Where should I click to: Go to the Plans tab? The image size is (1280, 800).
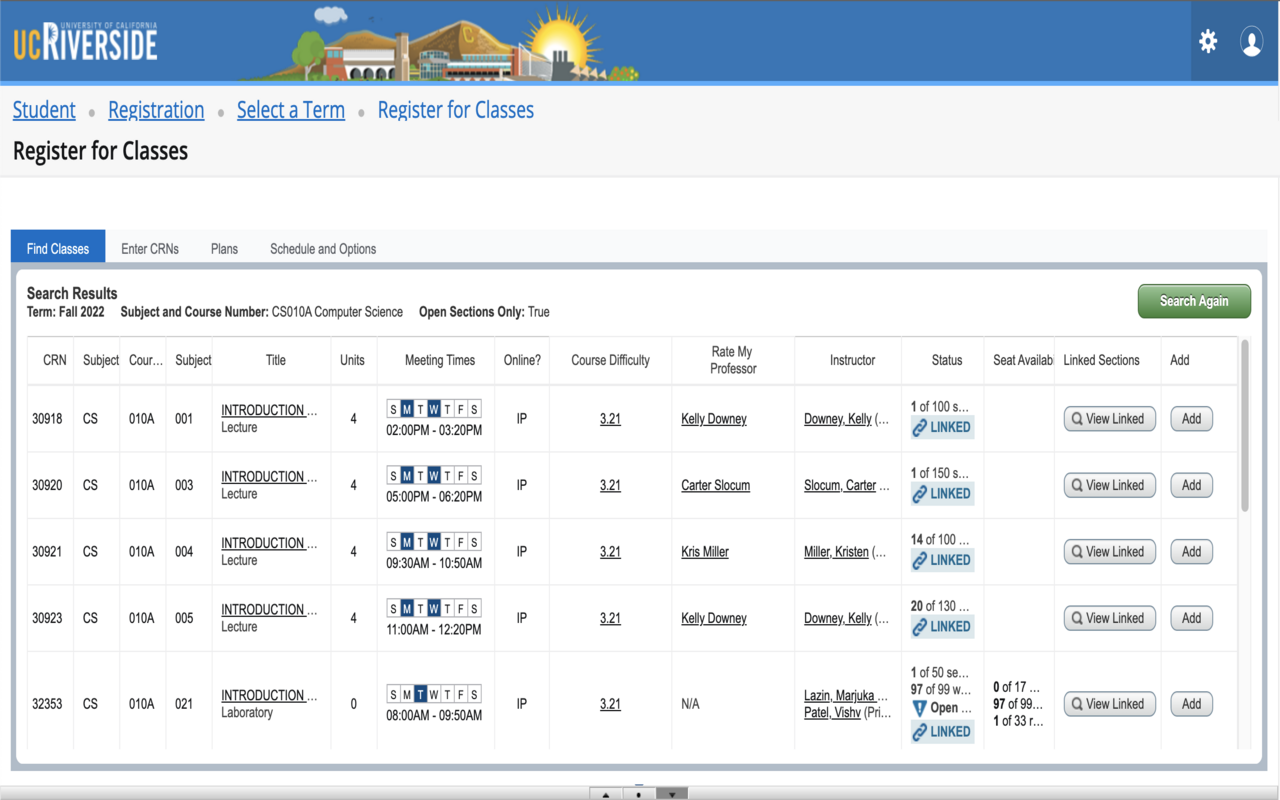coord(224,249)
